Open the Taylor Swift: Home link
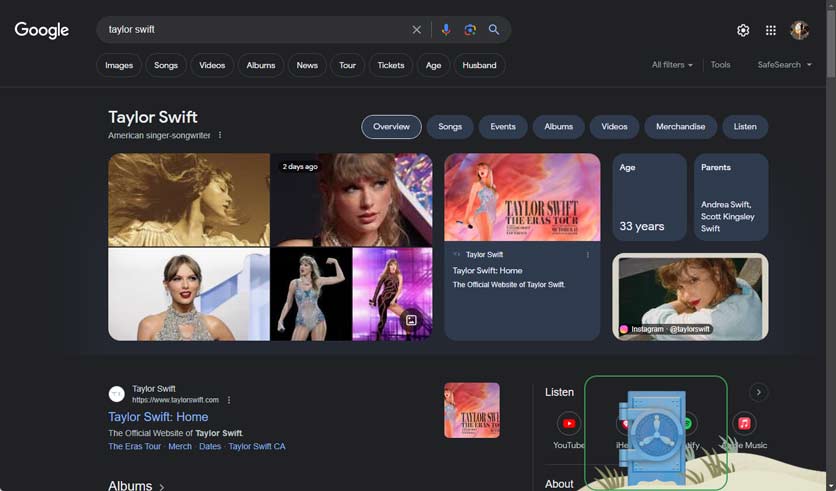The height and width of the screenshot is (491, 836). coord(158,417)
